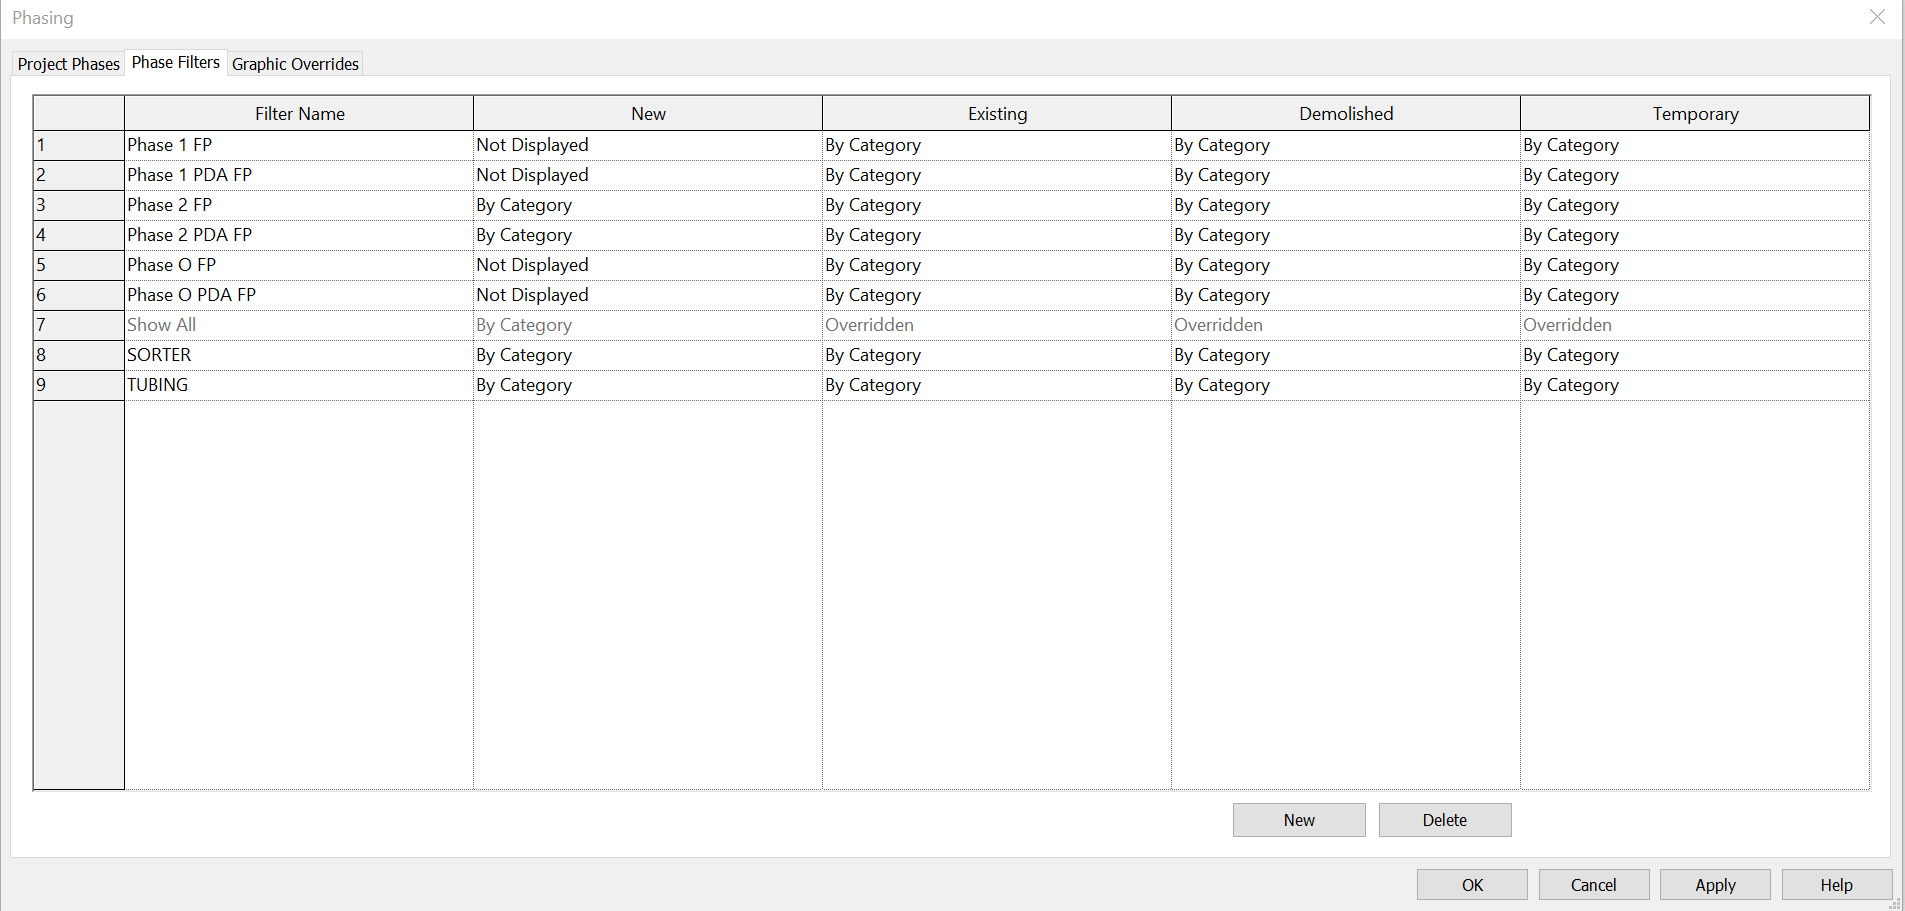1905x911 pixels.
Task: Open the Existing setting for Phase 1 PDA FP
Action: pos(997,175)
